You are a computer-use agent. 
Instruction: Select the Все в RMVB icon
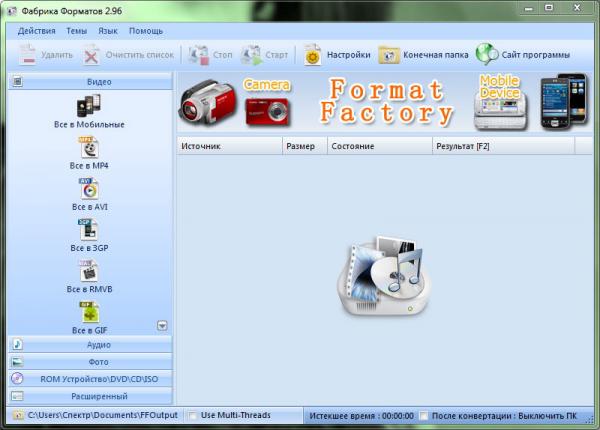88,271
